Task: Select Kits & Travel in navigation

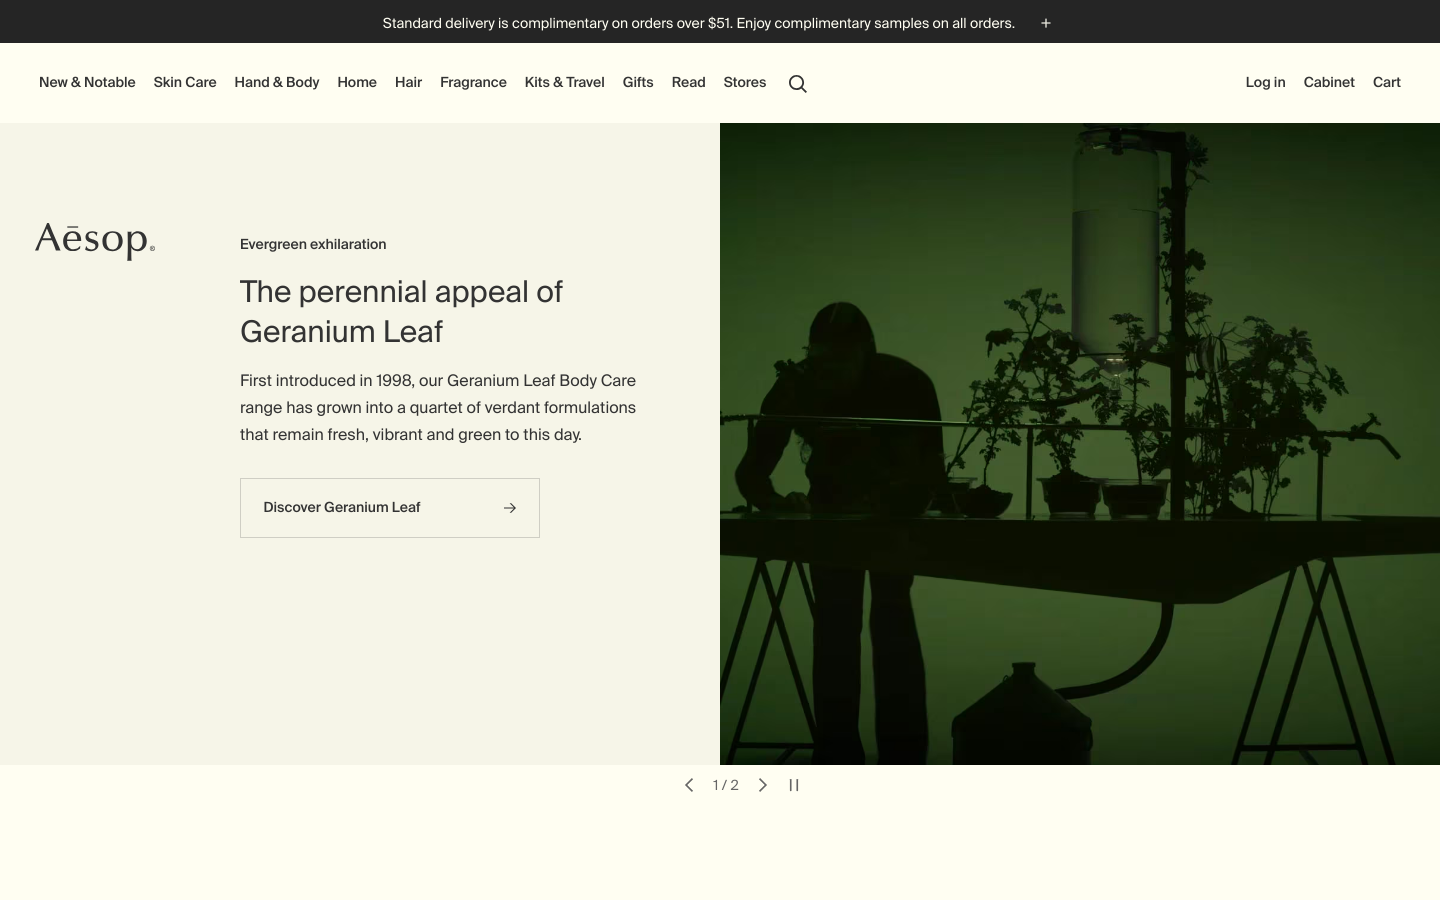Action: (x=564, y=83)
